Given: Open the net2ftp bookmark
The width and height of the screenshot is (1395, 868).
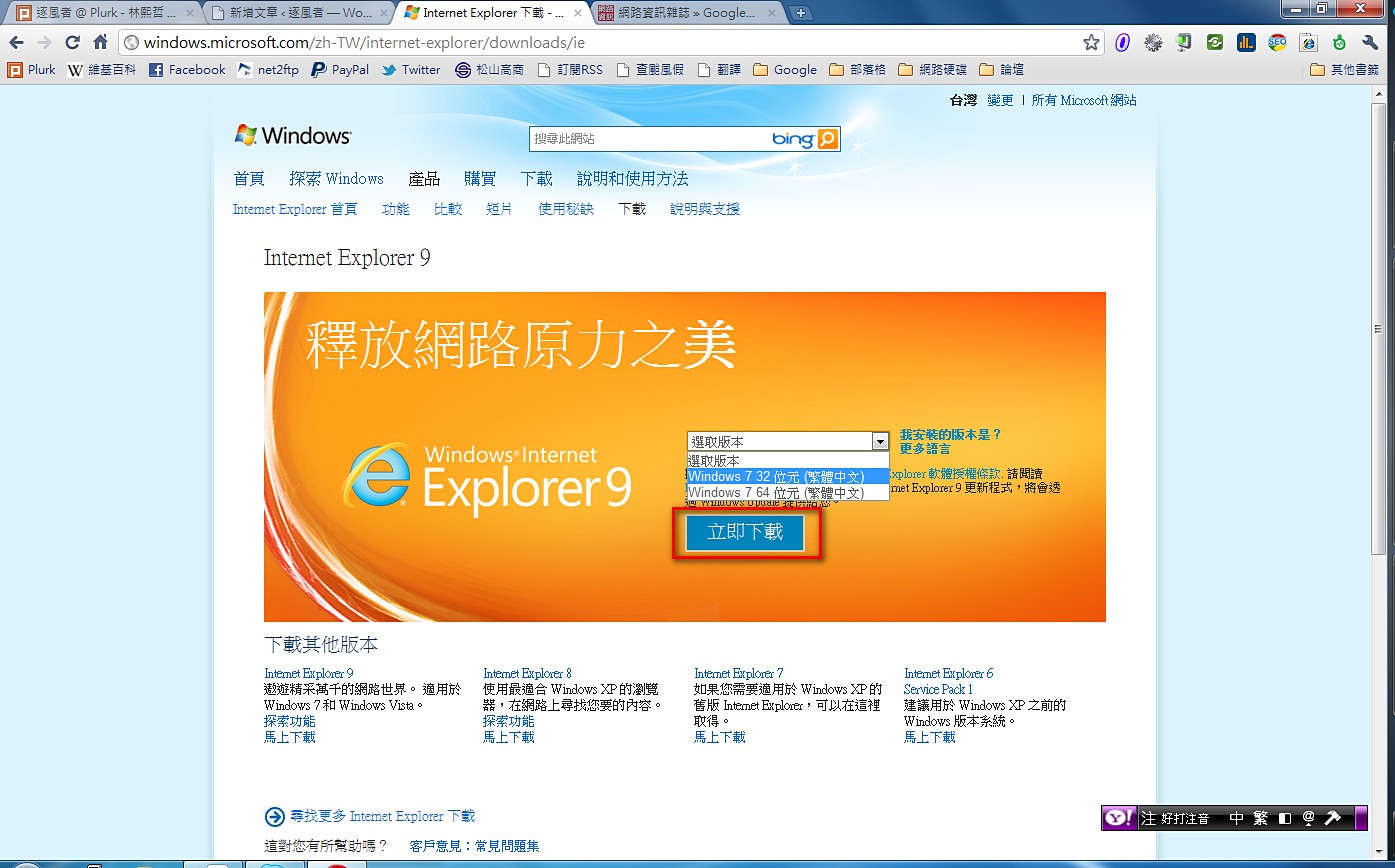Looking at the screenshot, I should [269, 70].
